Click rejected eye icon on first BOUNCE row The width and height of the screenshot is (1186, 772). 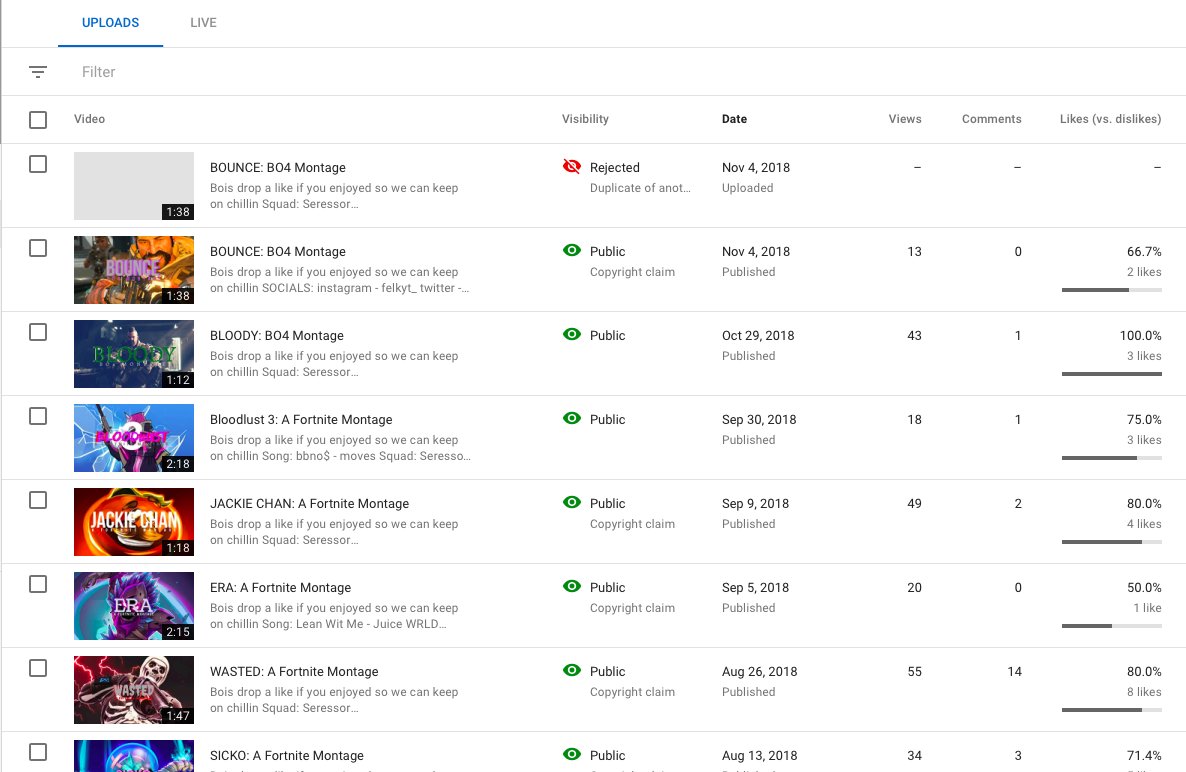(572, 166)
